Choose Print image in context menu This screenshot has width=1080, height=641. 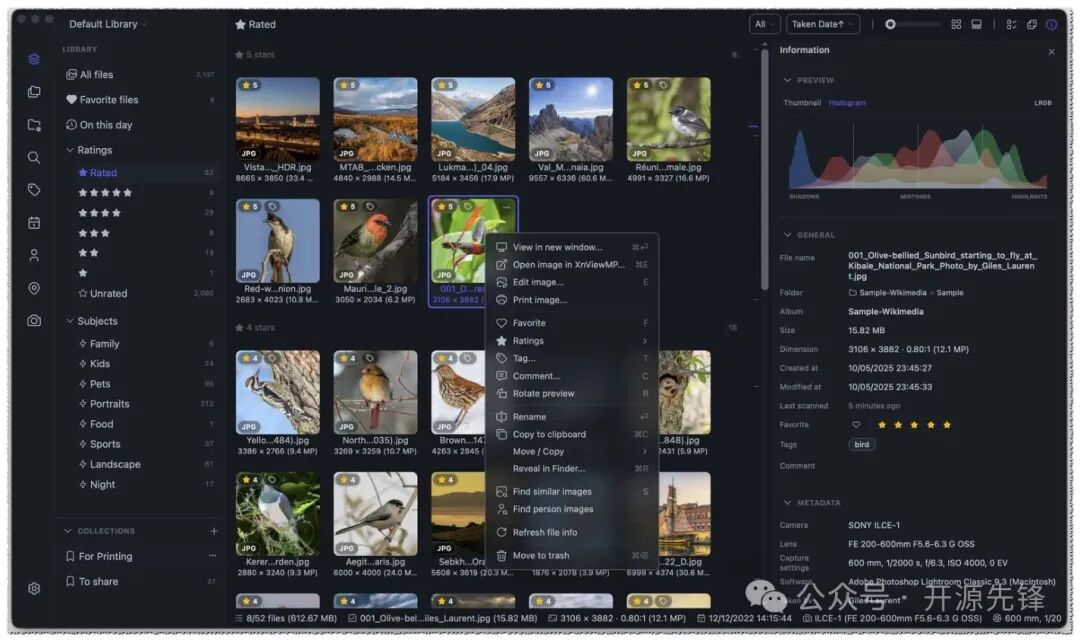(572, 300)
